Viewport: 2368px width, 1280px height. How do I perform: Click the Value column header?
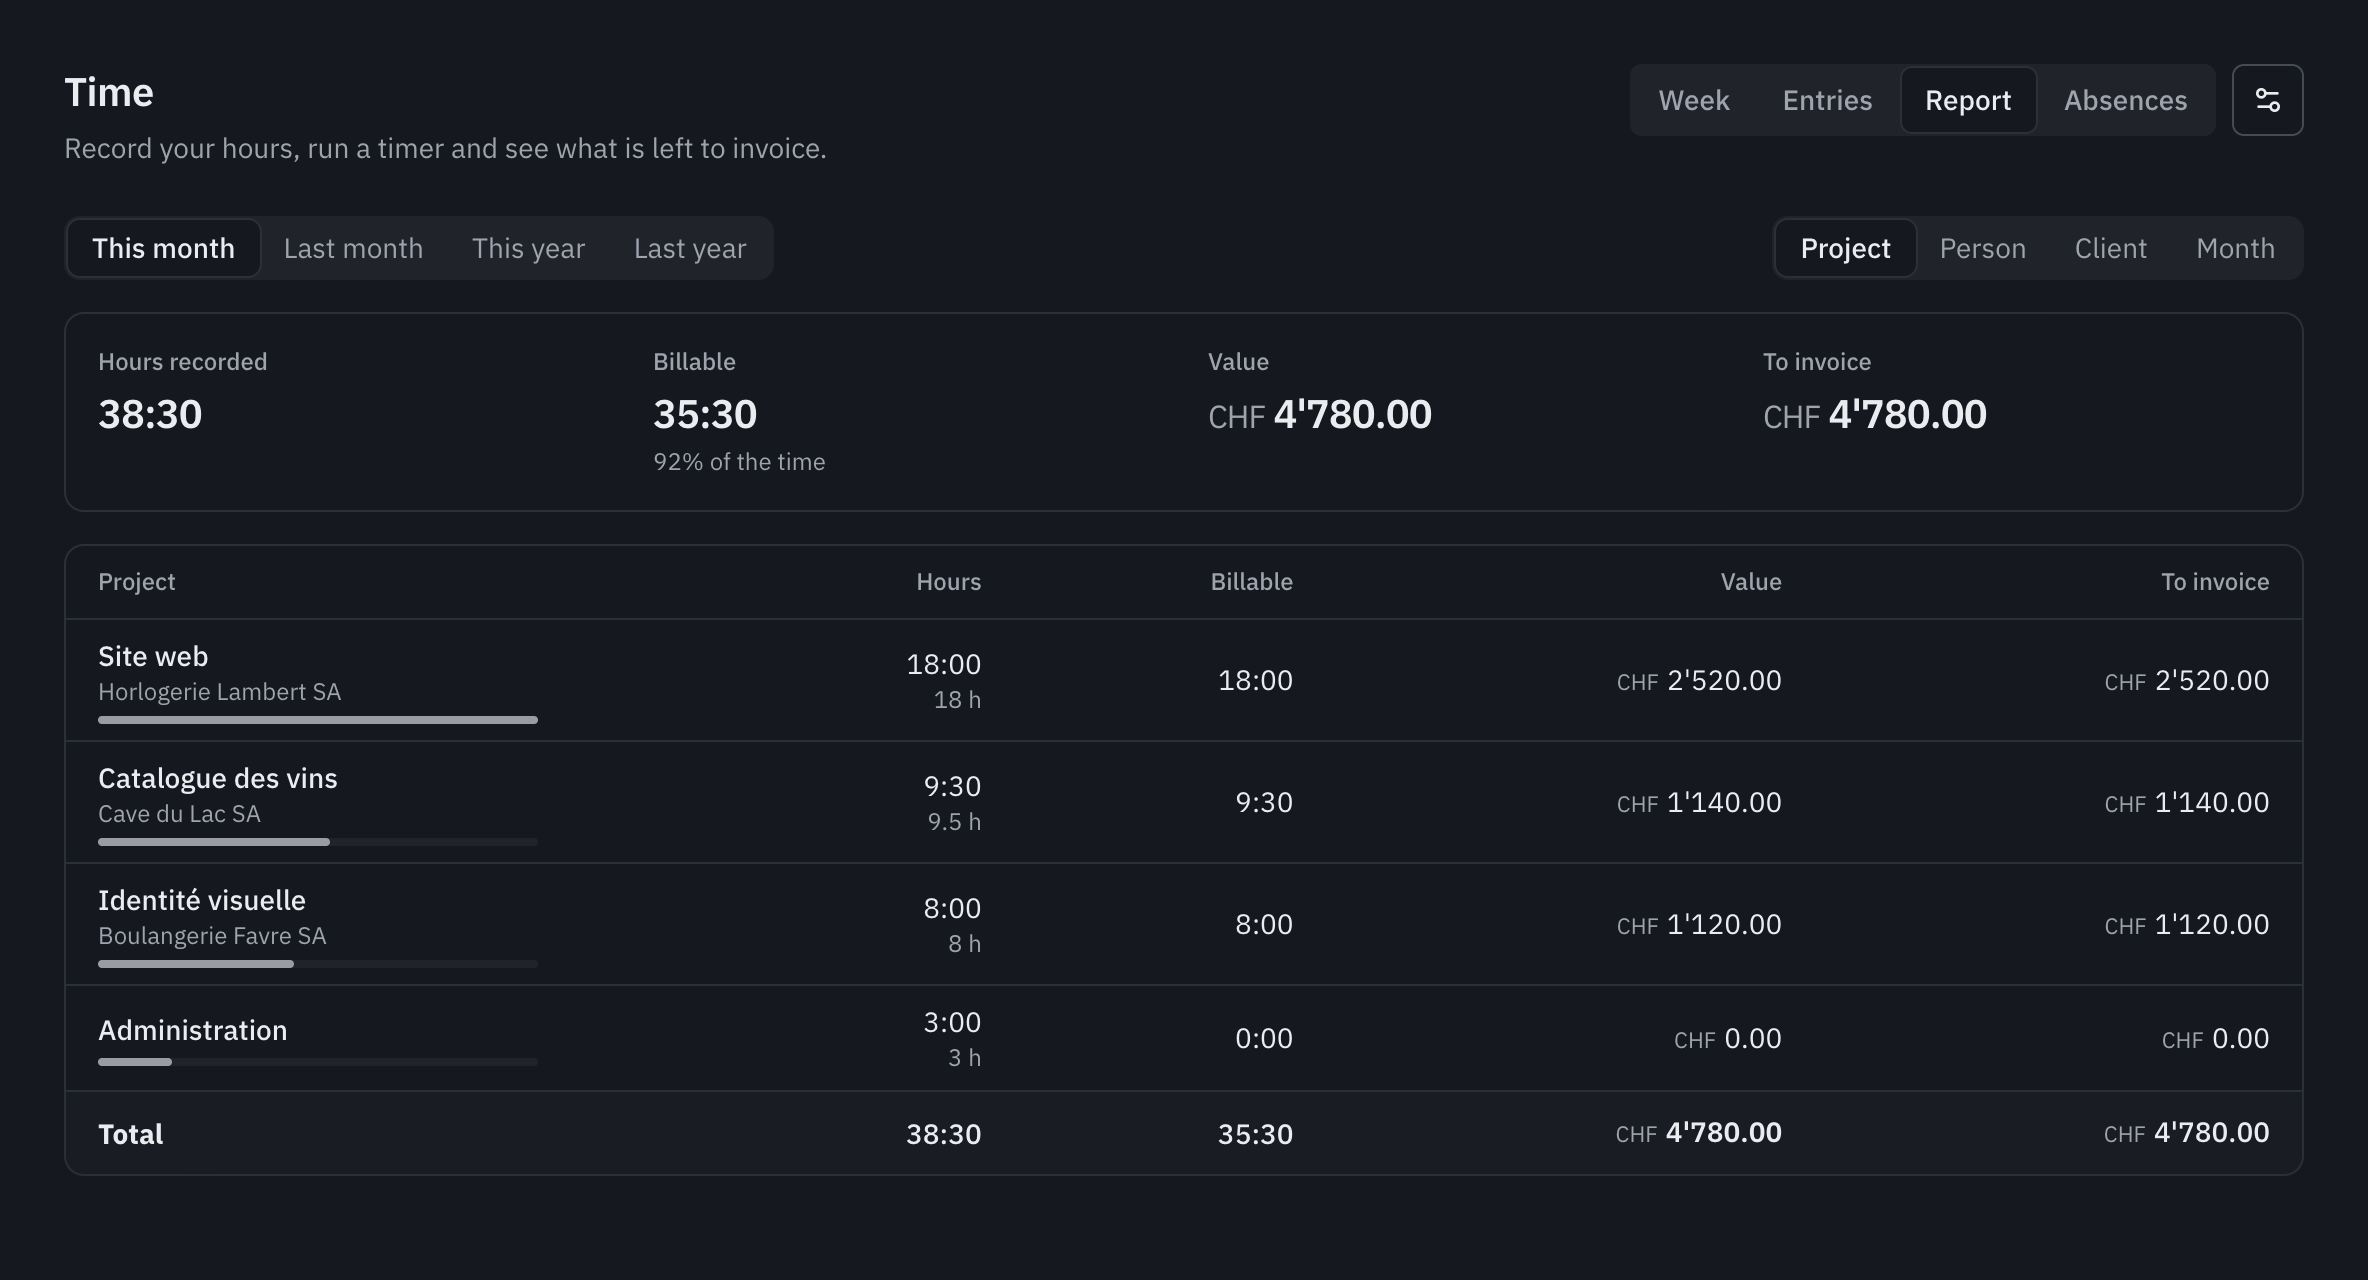[x=1750, y=582]
